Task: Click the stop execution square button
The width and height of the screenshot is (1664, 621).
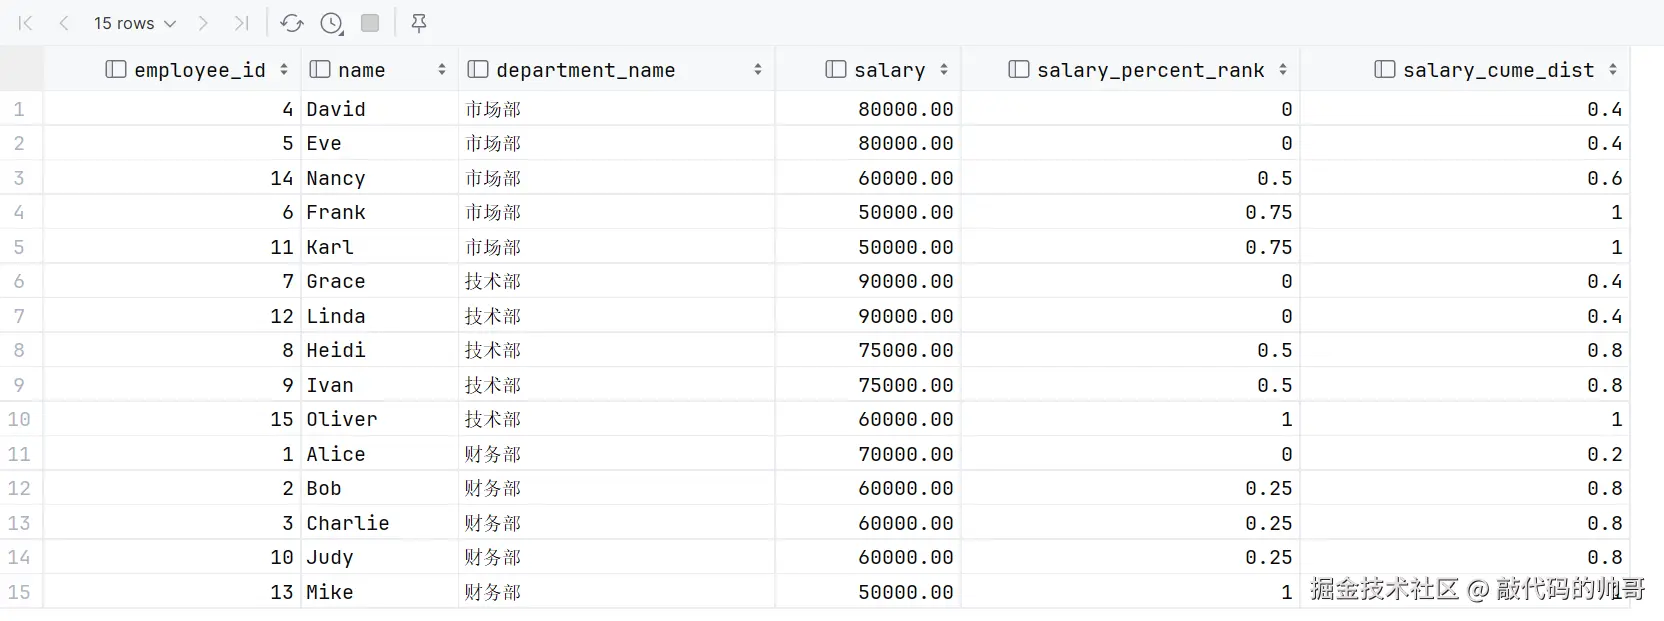Action: pyautogui.click(x=370, y=23)
